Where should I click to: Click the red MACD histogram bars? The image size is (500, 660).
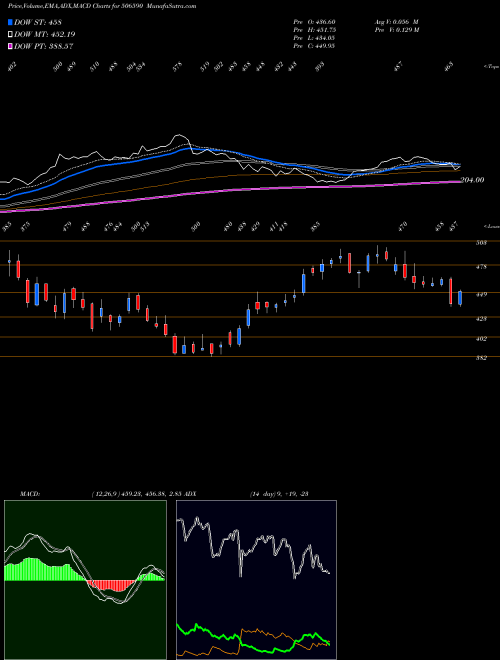(111, 585)
